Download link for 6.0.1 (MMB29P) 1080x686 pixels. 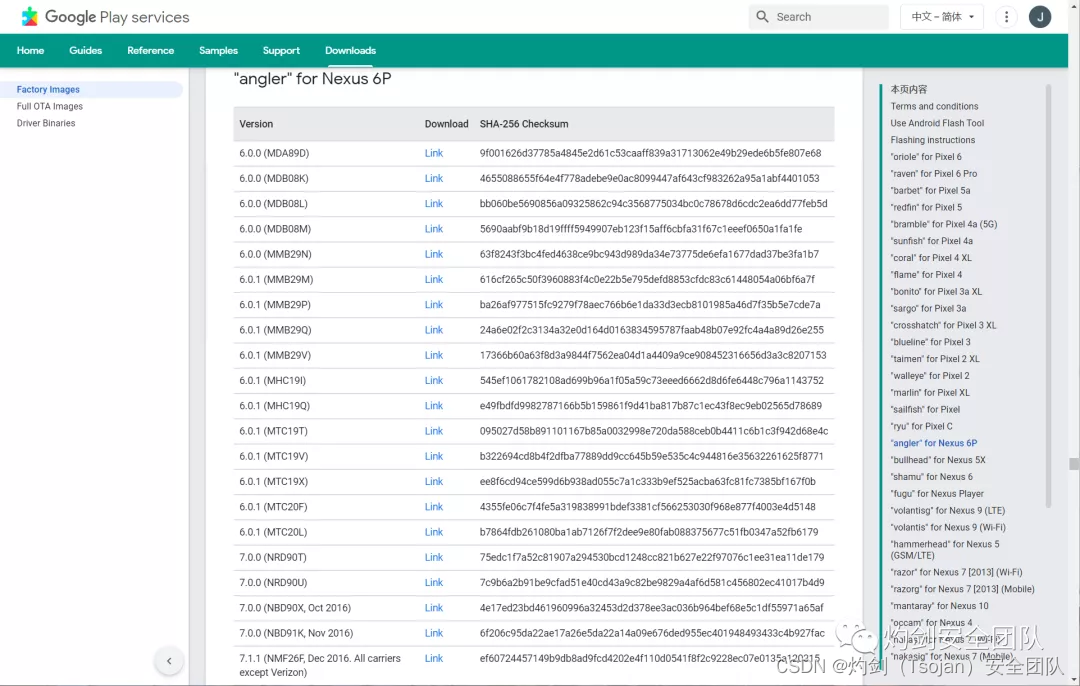pos(434,304)
